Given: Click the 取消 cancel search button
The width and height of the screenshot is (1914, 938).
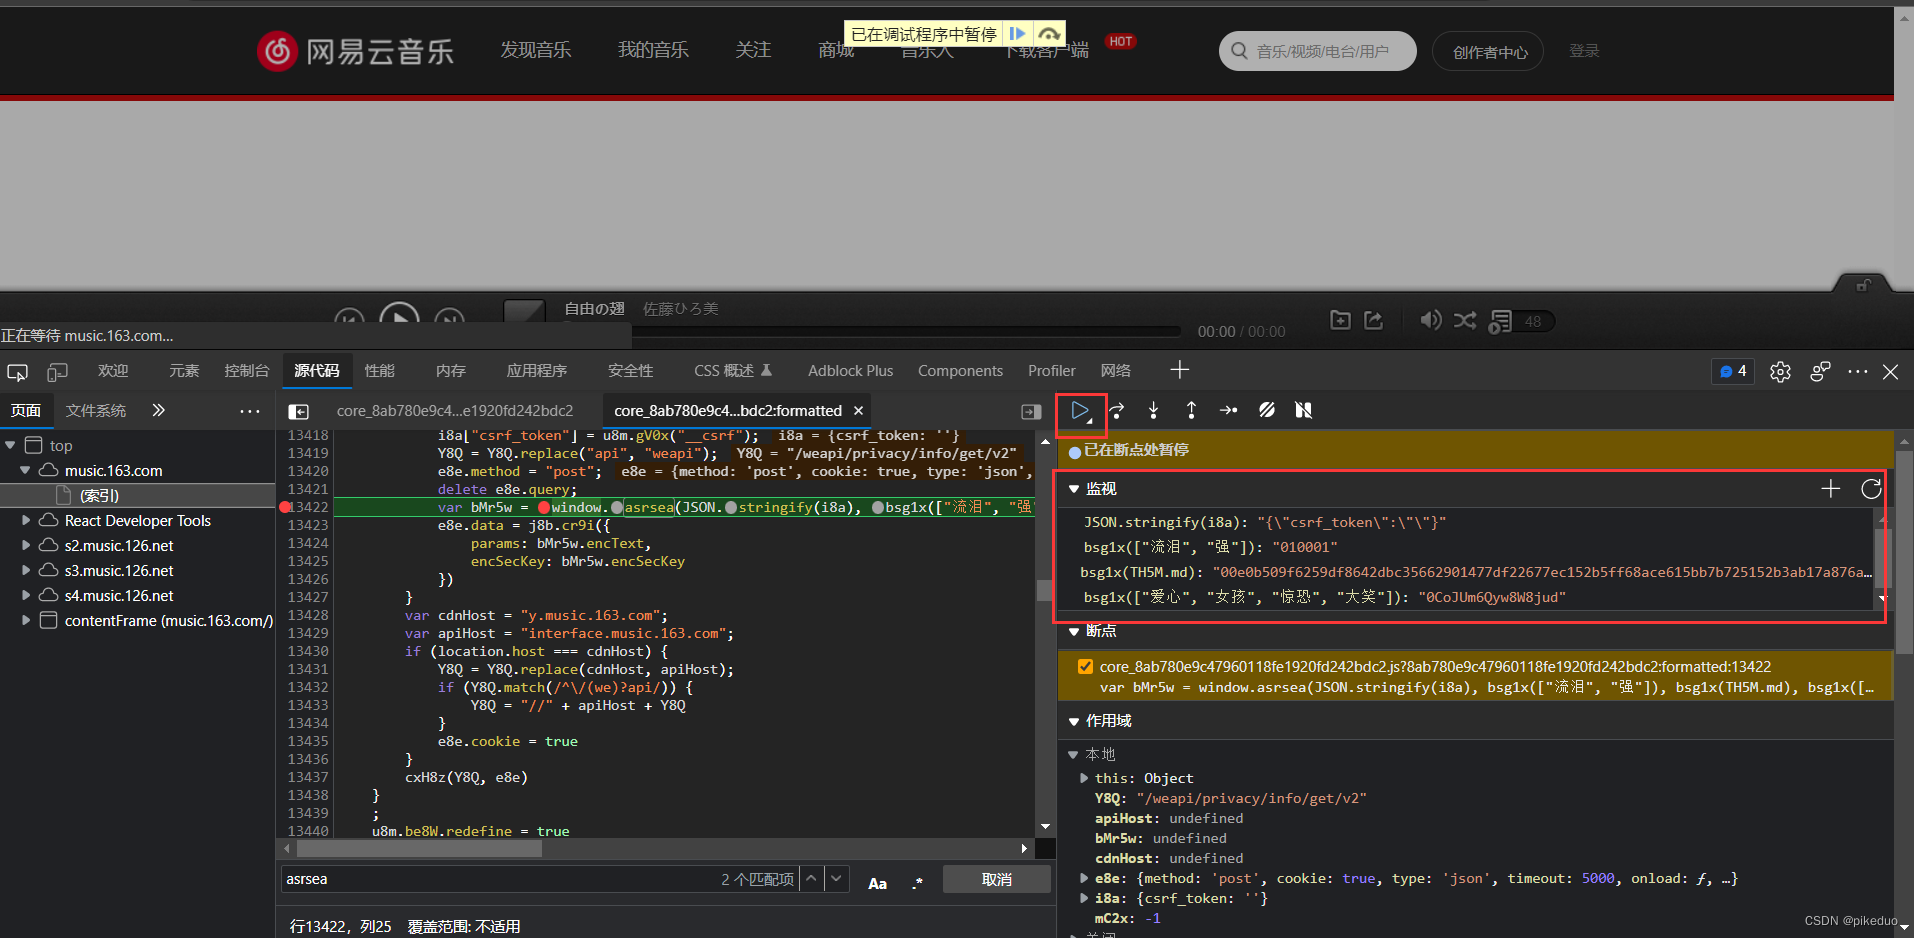Looking at the screenshot, I should [x=996, y=879].
